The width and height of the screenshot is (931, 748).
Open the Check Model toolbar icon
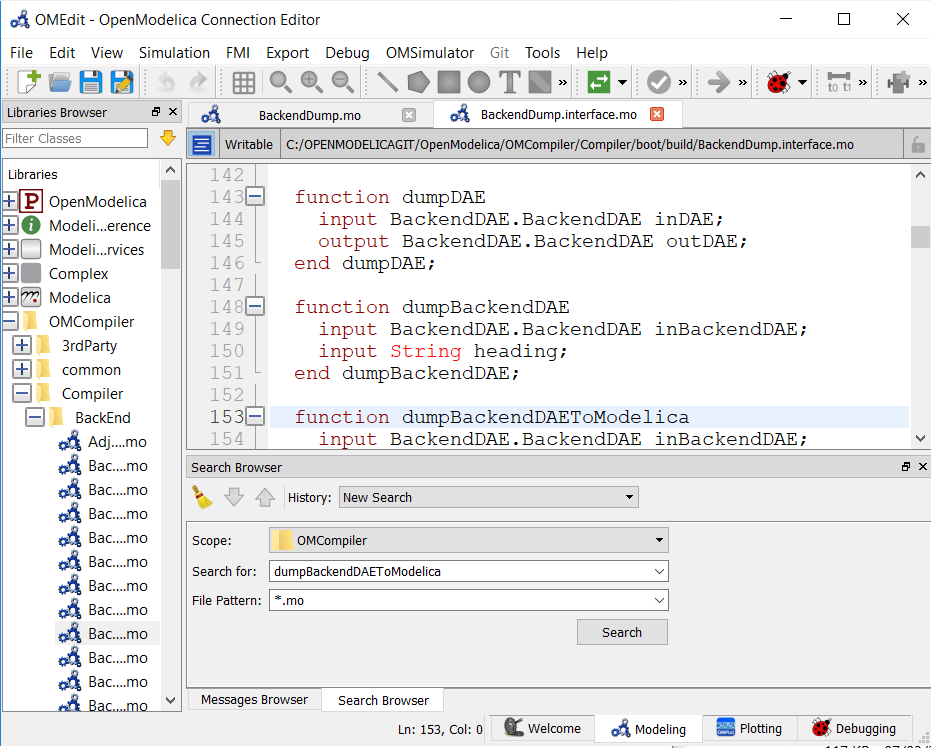pyautogui.click(x=658, y=82)
